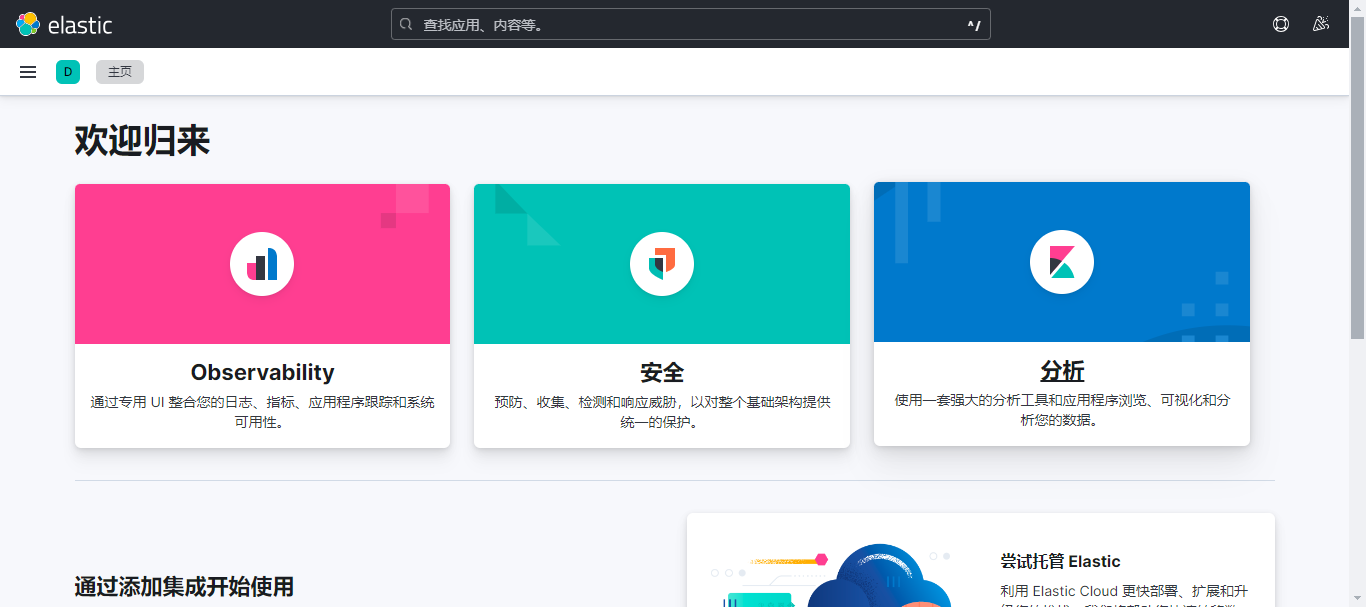This screenshot has width=1366, height=607.
Task: Click the 分析 card description text
Action: click(x=1062, y=410)
